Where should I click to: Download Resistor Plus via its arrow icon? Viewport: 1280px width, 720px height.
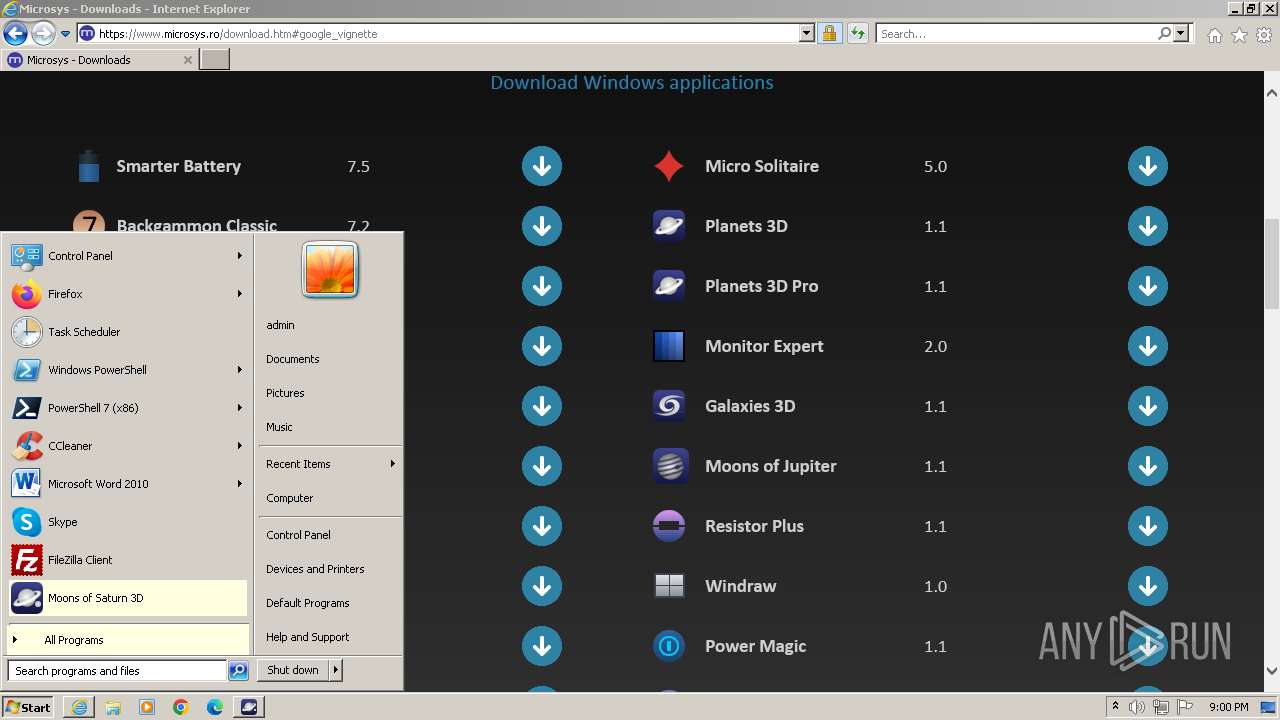(x=1148, y=526)
